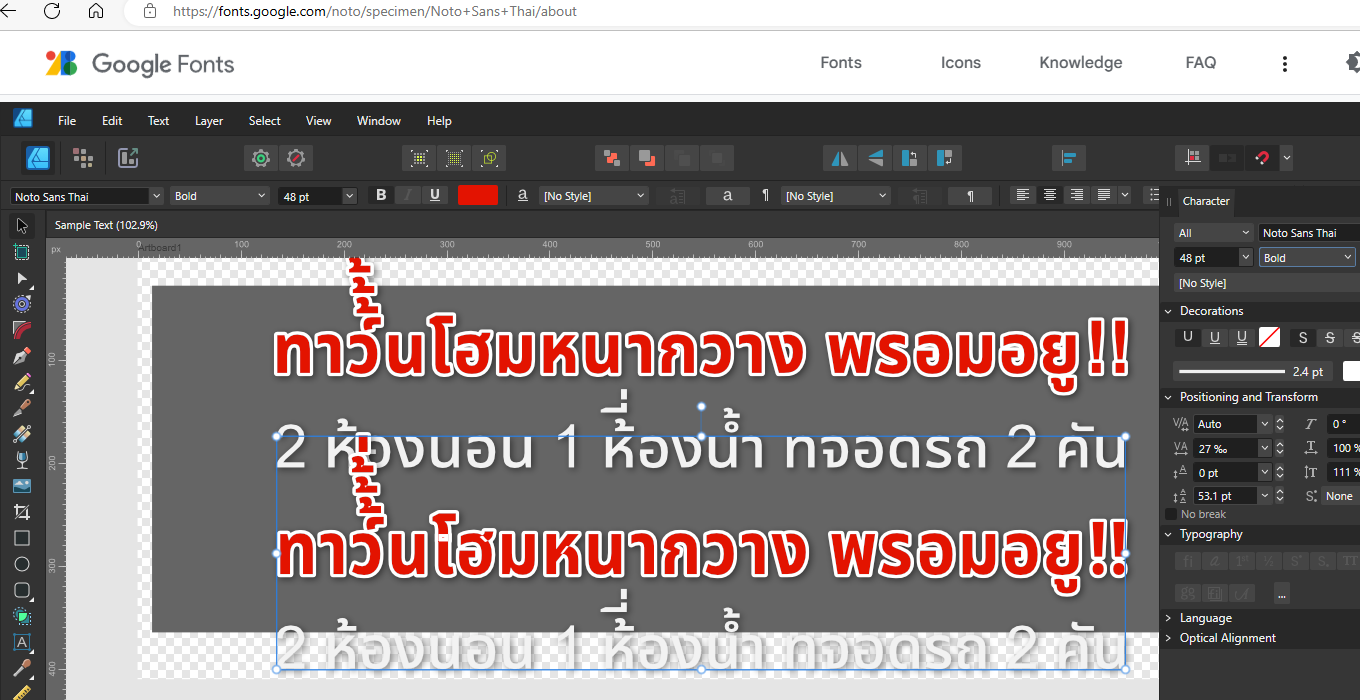This screenshot has width=1360, height=700.
Task: Open font family dropdown arrow in toolbar
Action: [156, 196]
